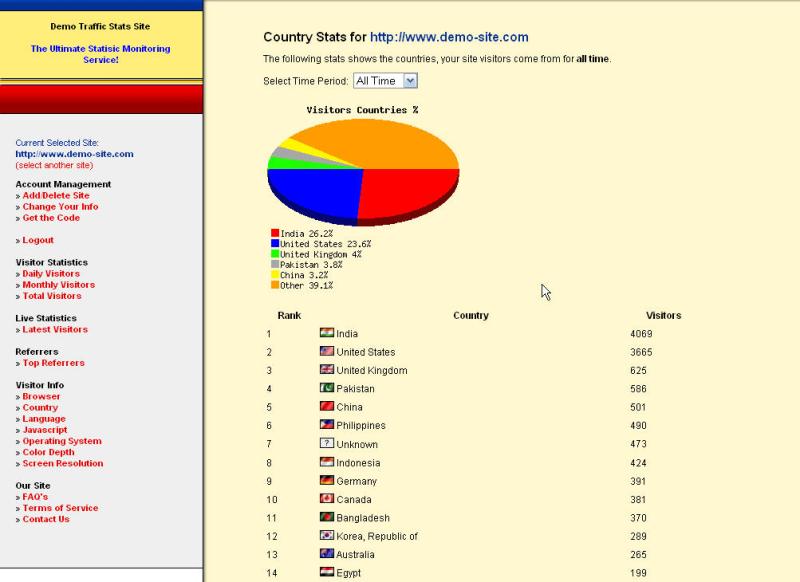Open Color Depth visitor info

pyautogui.click(x=48, y=452)
